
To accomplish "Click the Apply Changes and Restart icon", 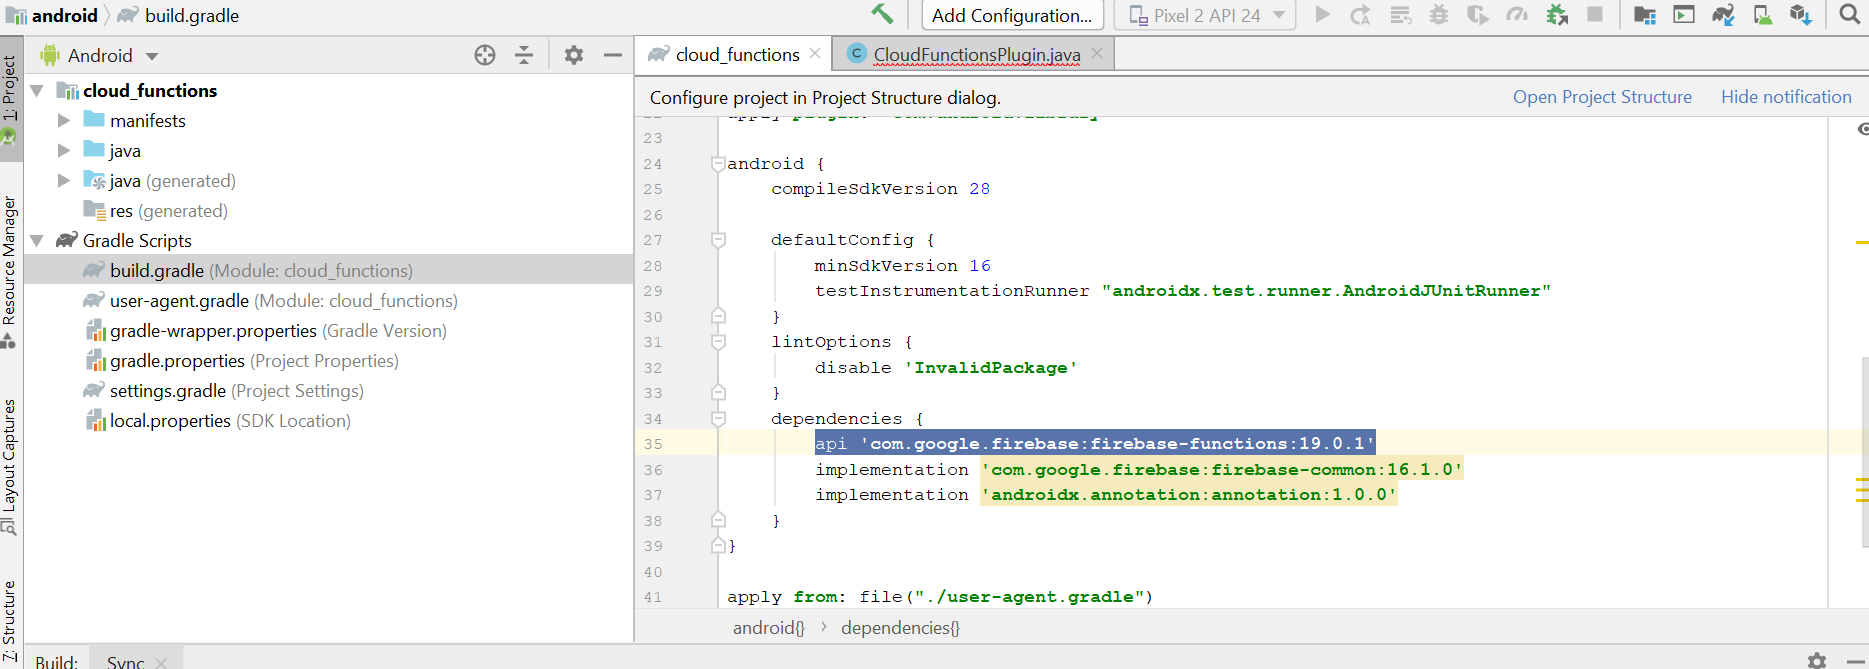I will [x=1360, y=15].
